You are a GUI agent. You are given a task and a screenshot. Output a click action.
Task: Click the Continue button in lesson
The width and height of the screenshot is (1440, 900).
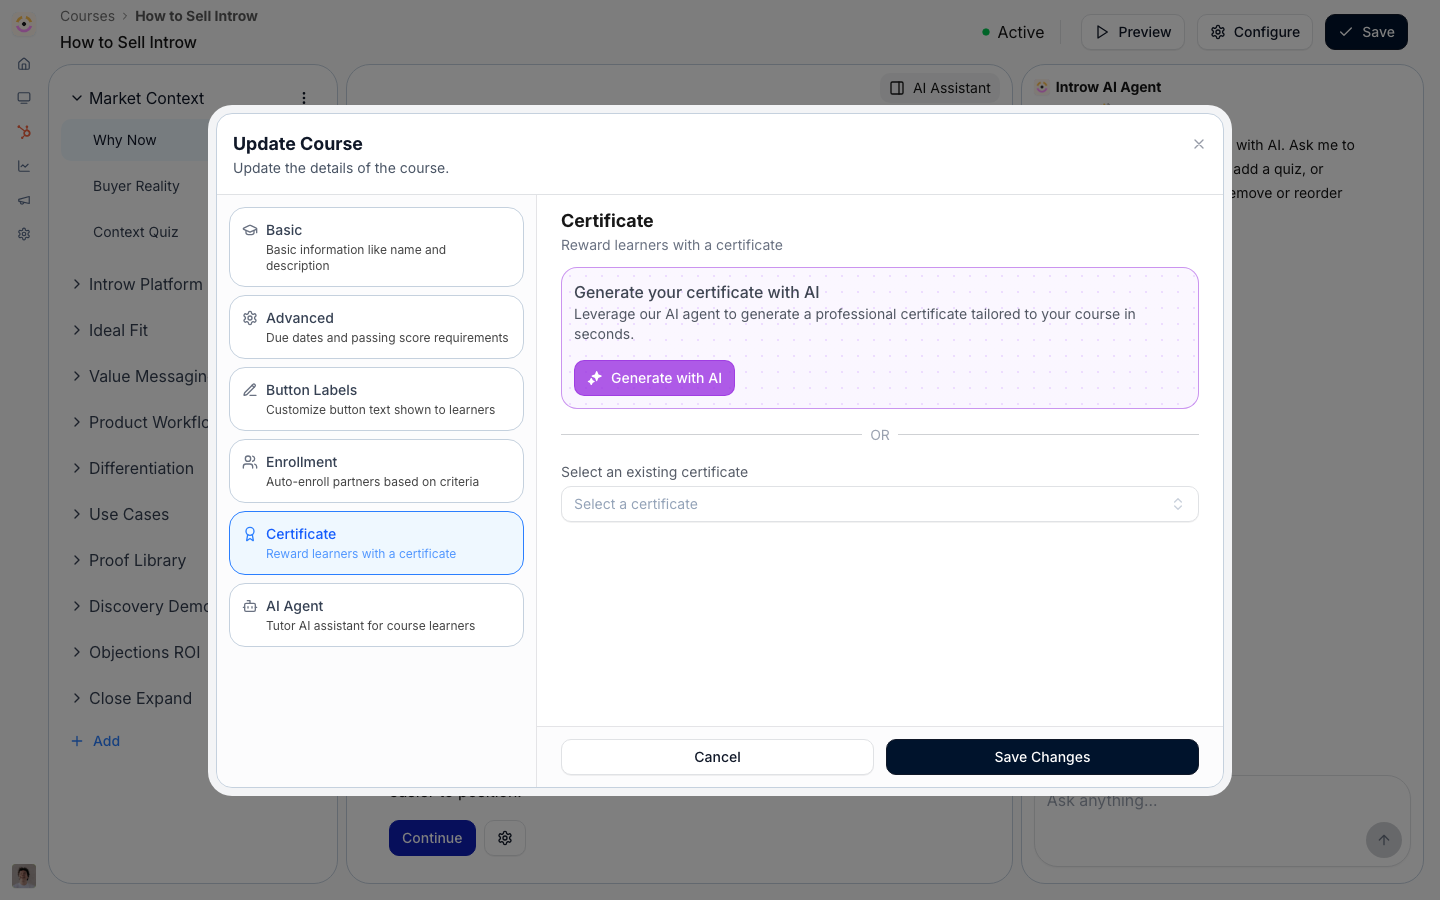[432, 838]
